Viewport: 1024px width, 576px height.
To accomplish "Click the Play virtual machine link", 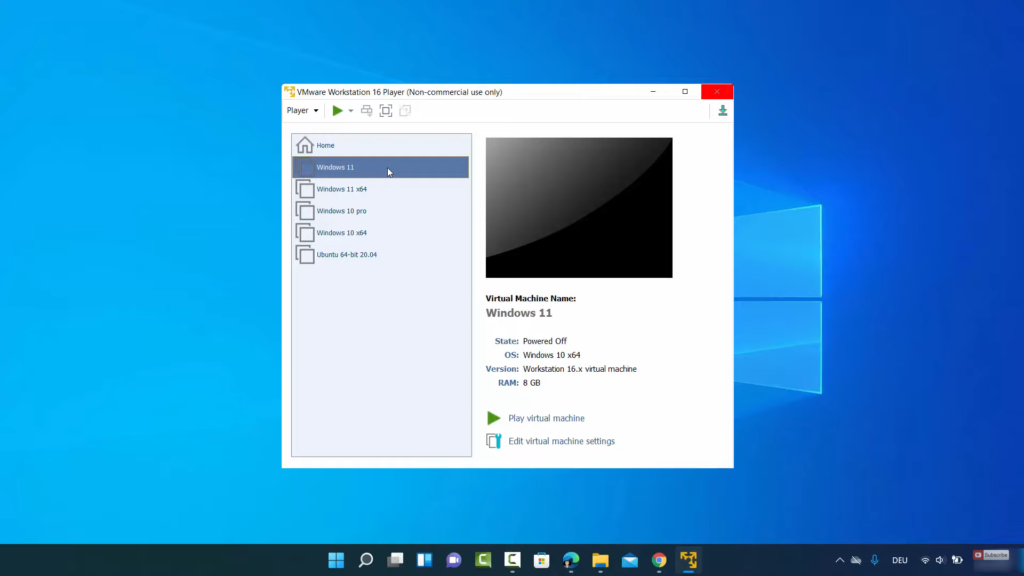I will point(546,418).
